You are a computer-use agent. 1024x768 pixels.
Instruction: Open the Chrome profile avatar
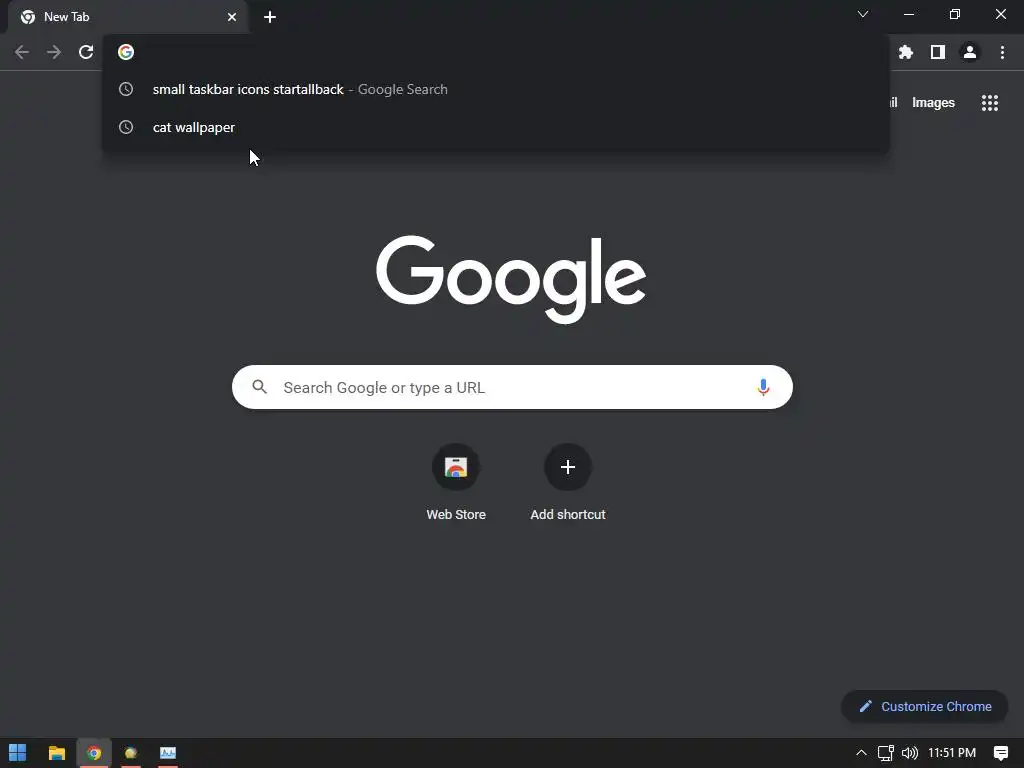(x=970, y=52)
